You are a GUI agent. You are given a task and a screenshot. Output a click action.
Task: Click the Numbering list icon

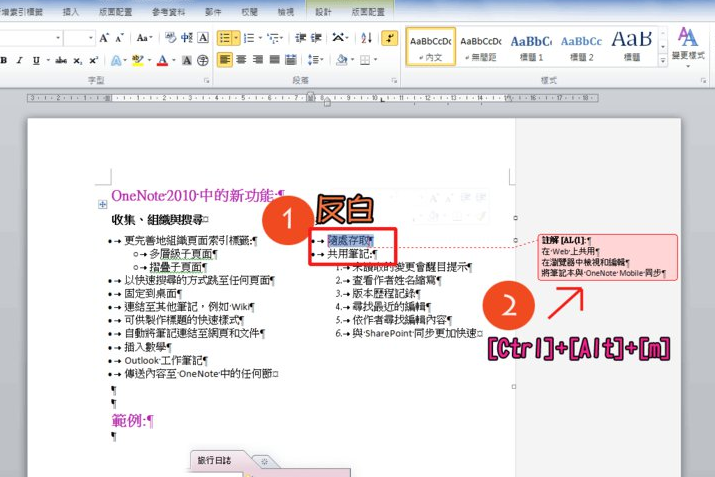click(x=249, y=38)
